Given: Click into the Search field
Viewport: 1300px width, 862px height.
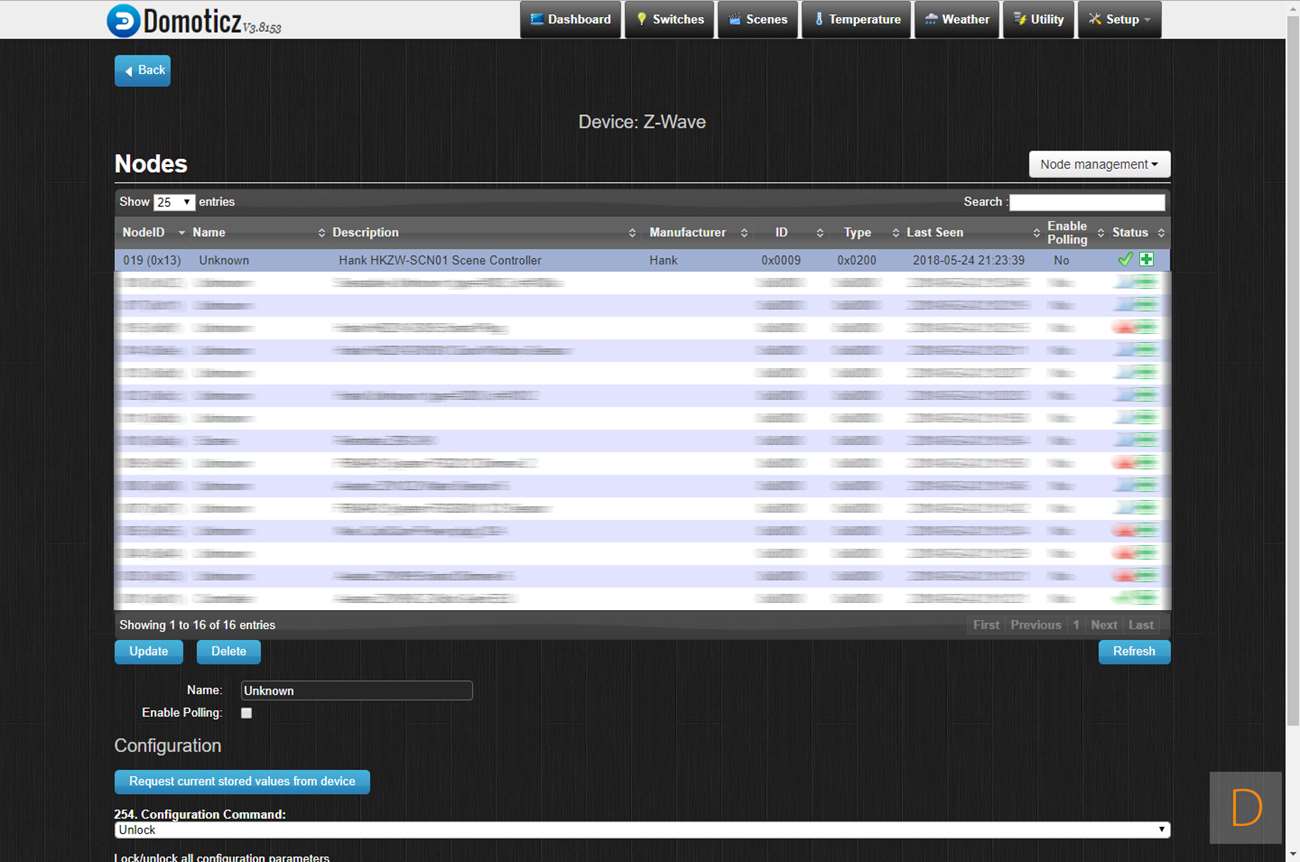Looking at the screenshot, I should coord(1087,202).
